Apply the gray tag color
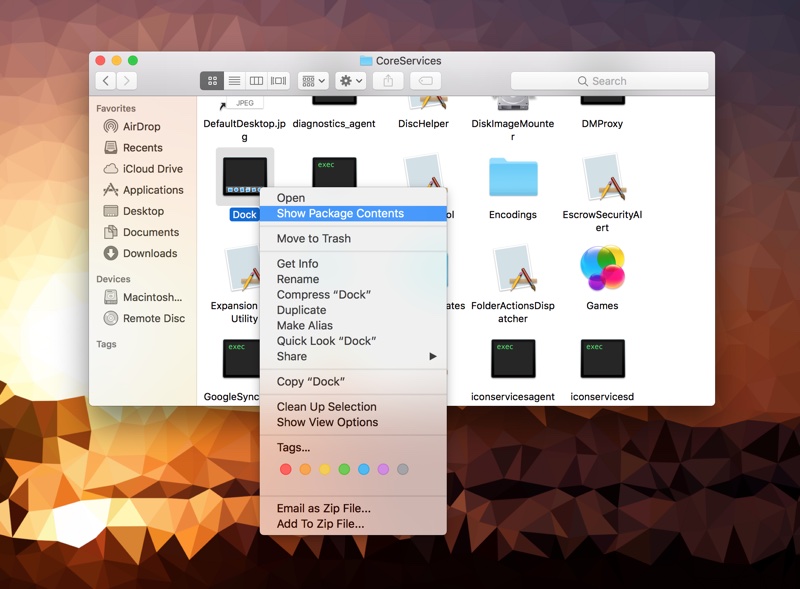The width and height of the screenshot is (800, 589). [403, 469]
